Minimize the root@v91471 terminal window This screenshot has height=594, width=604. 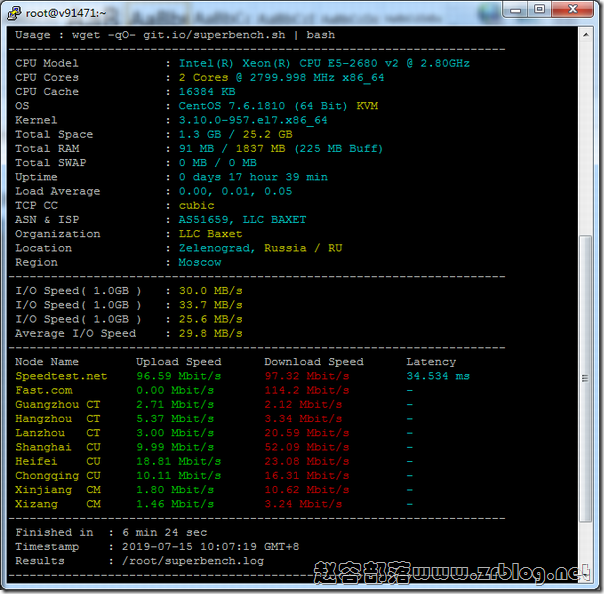[515, 10]
